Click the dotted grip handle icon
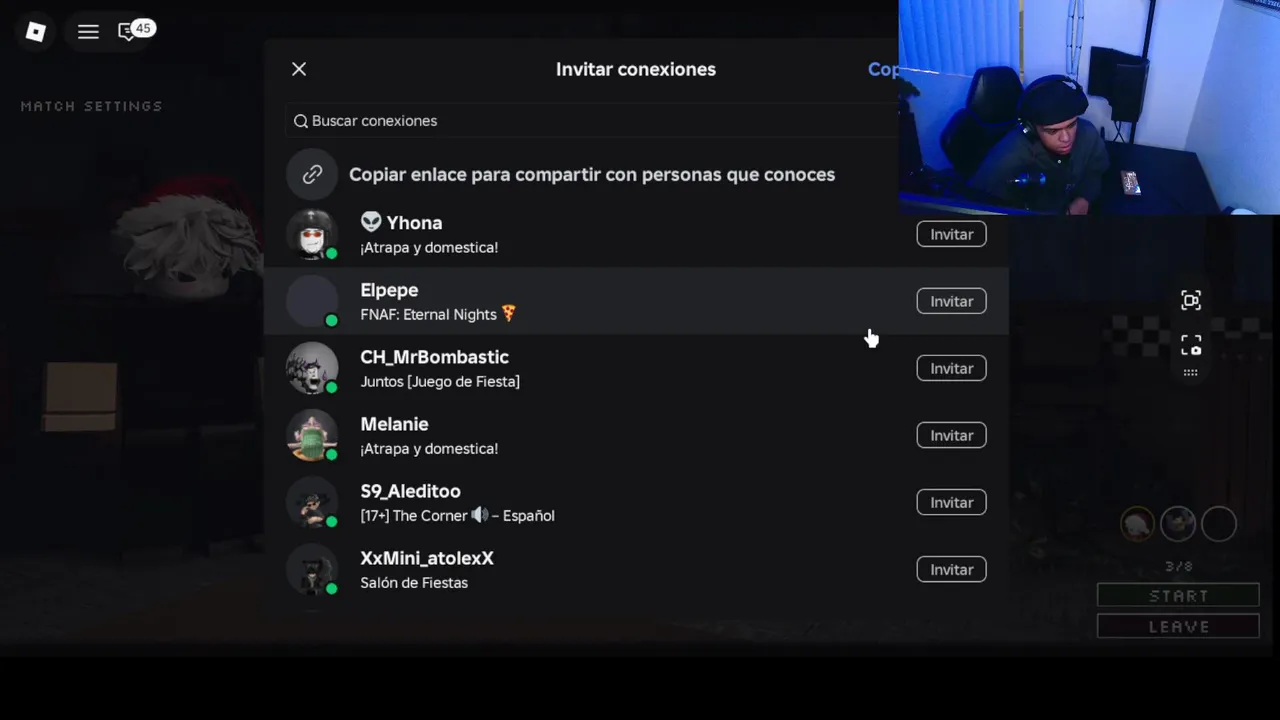1280x720 pixels. [1190, 372]
